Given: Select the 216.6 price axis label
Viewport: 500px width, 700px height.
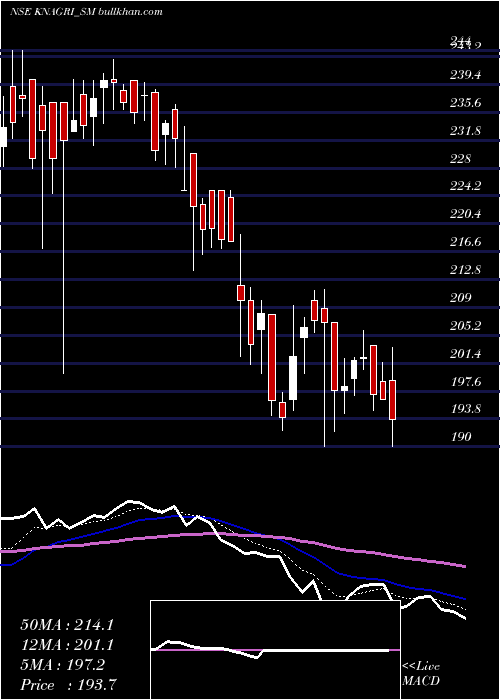Looking at the screenshot, I should coord(466,242).
